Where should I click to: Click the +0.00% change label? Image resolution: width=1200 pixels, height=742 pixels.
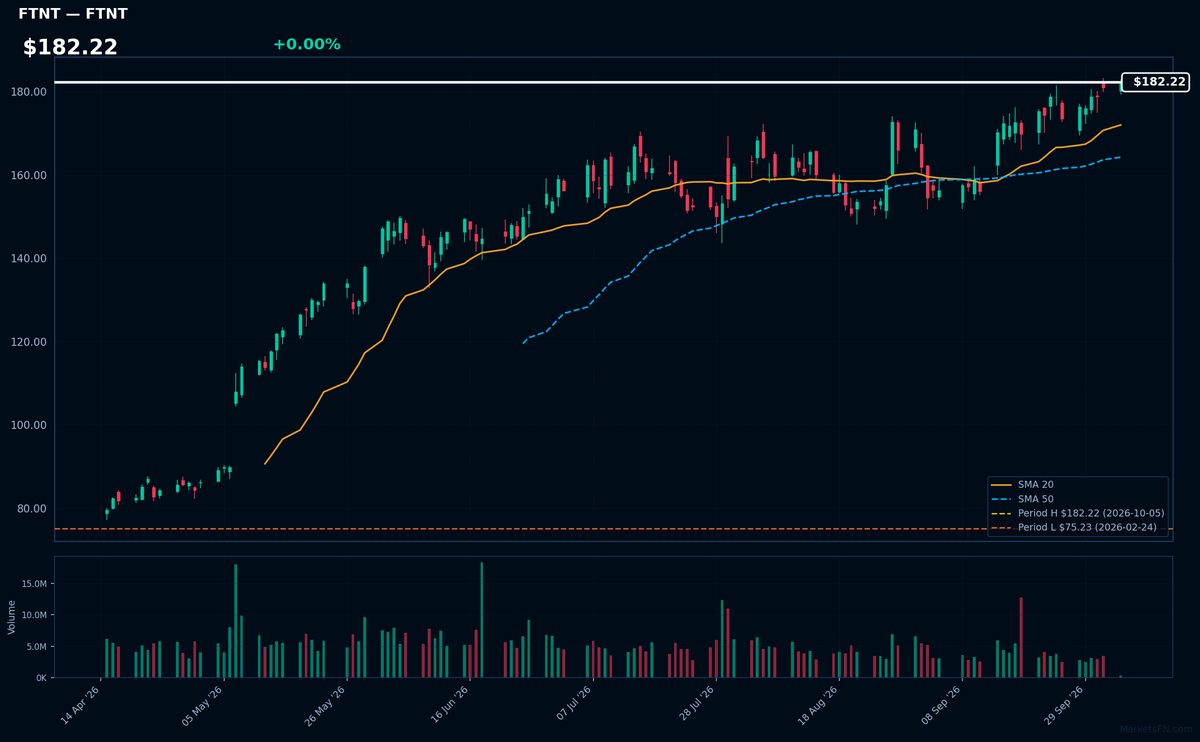coord(306,44)
